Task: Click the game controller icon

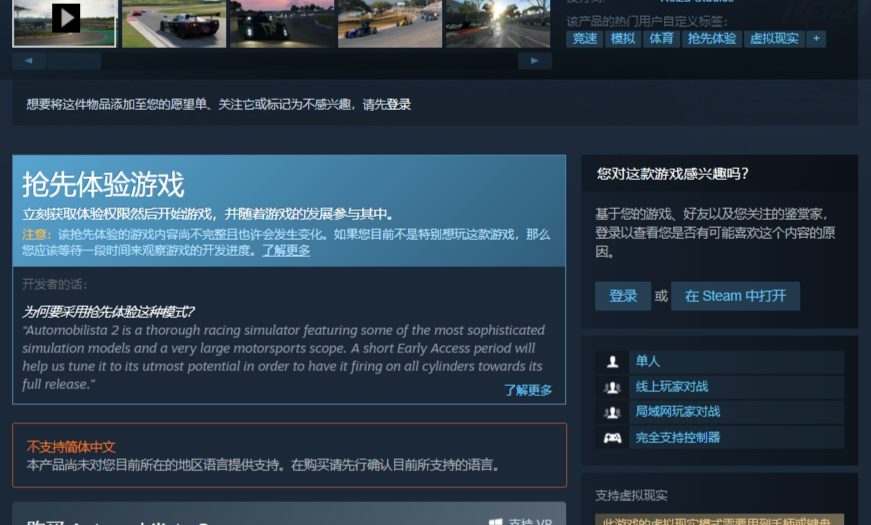Action: click(612, 438)
